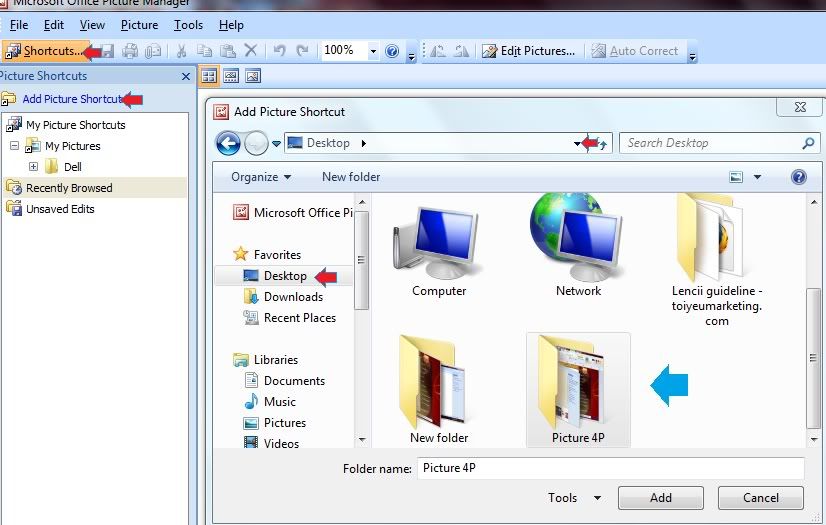Click the Delete X toolbar icon

(x=251, y=51)
